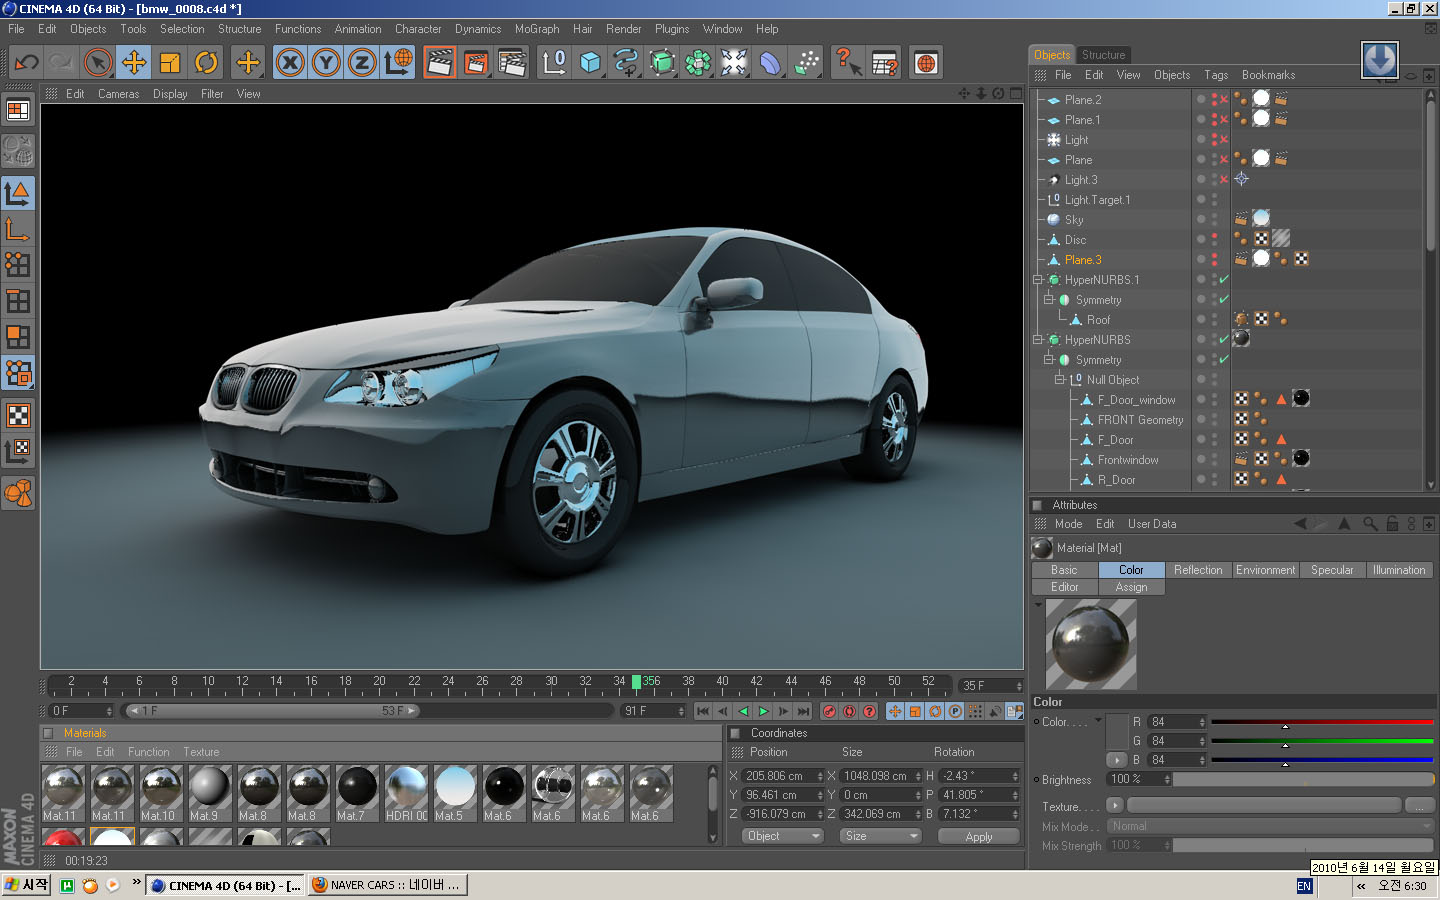Viewport: 1440px width, 900px height.
Task: Select Model tool in left palette
Action: (x=18, y=193)
